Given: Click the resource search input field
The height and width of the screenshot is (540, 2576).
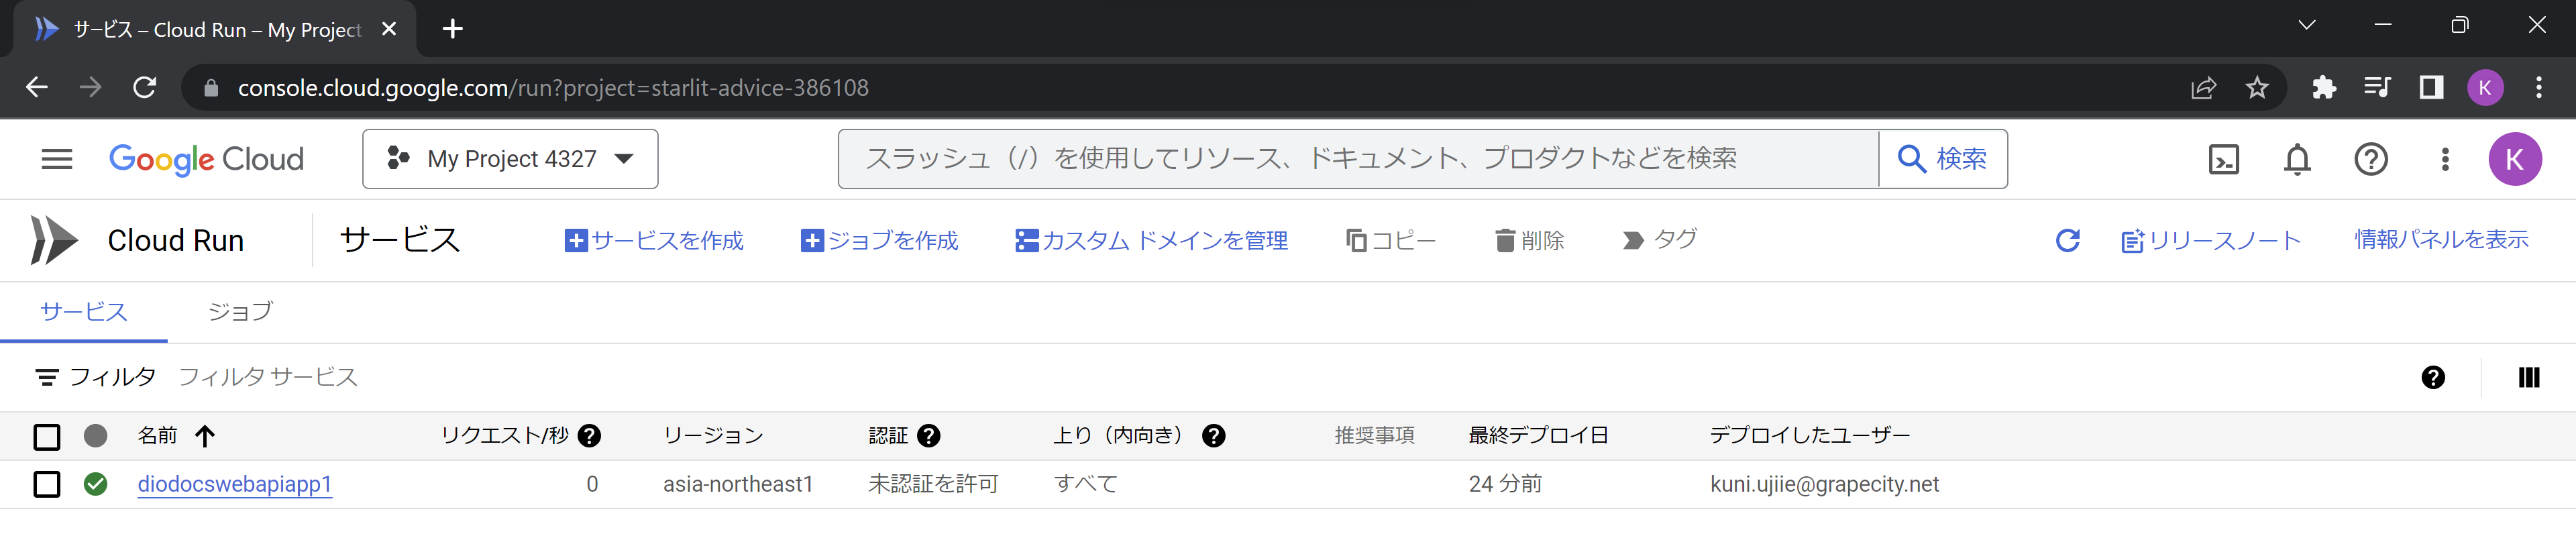Looking at the screenshot, I should click(x=1358, y=159).
